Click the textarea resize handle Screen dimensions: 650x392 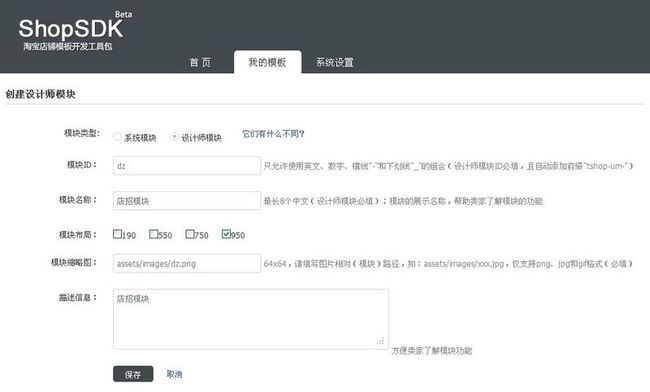(380, 341)
